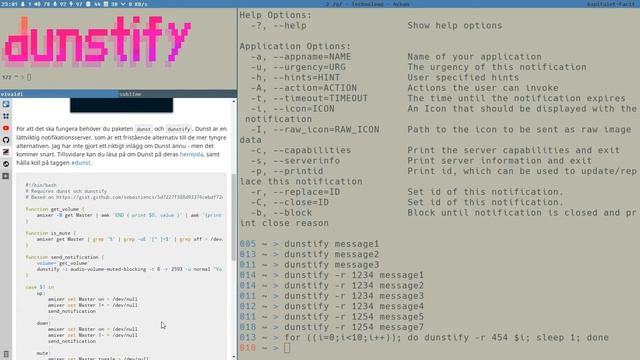Follow the 'hemsida' link in the article
Screen dimensions: 640x360
(191, 154)
